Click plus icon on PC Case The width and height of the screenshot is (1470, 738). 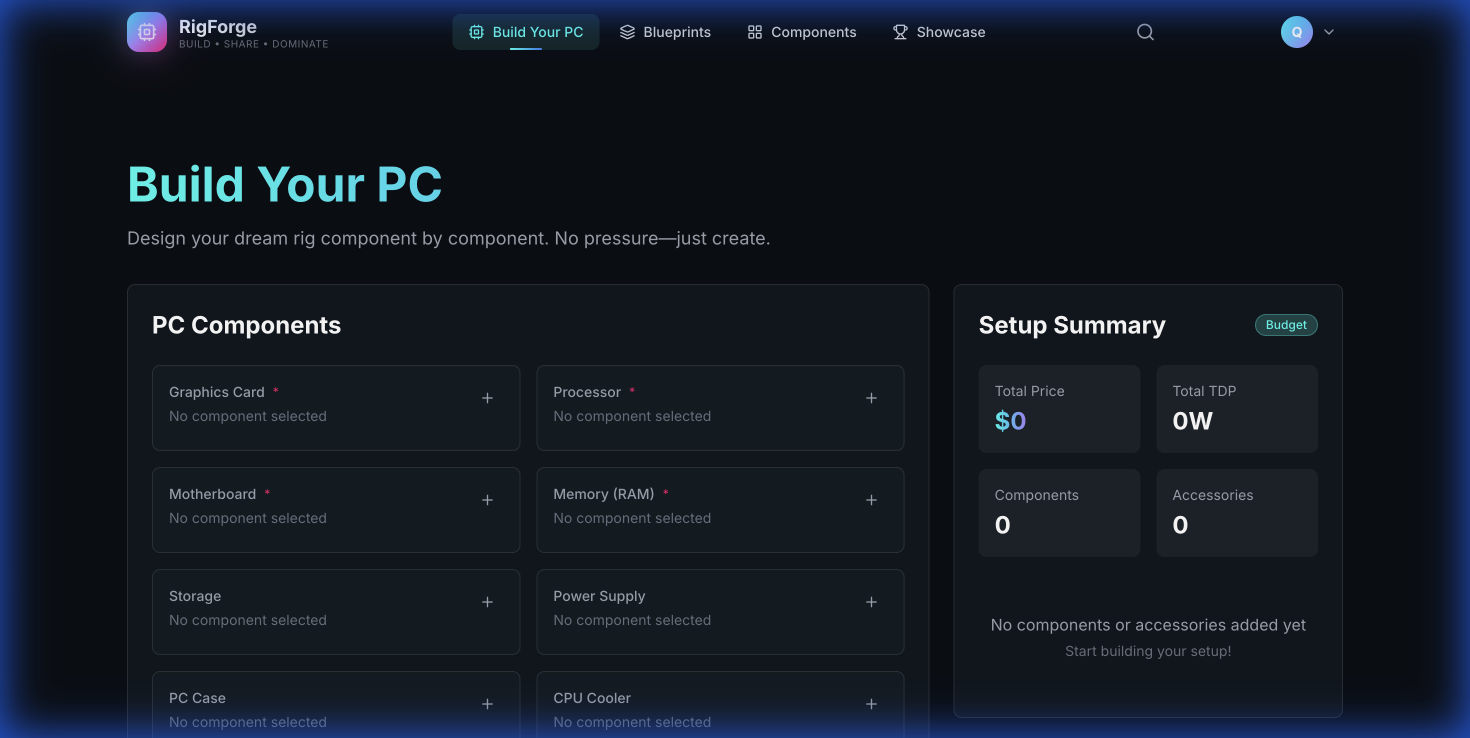(x=488, y=704)
